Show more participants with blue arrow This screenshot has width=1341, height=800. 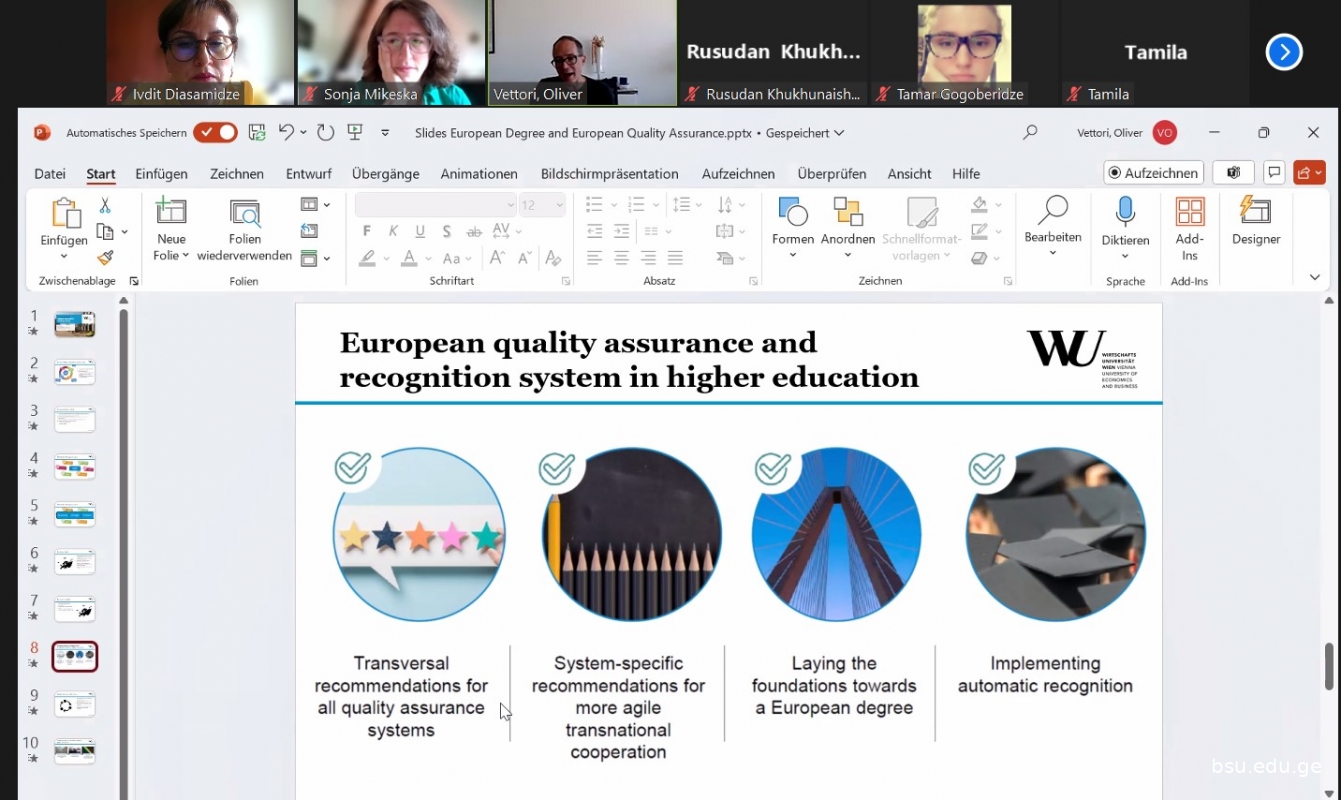point(1283,52)
